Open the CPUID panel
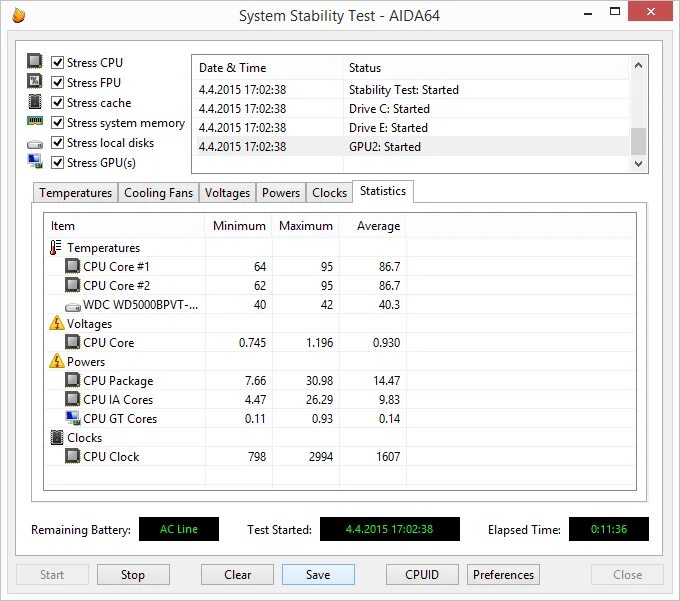Image resolution: width=680 pixels, height=601 pixels. [x=422, y=575]
